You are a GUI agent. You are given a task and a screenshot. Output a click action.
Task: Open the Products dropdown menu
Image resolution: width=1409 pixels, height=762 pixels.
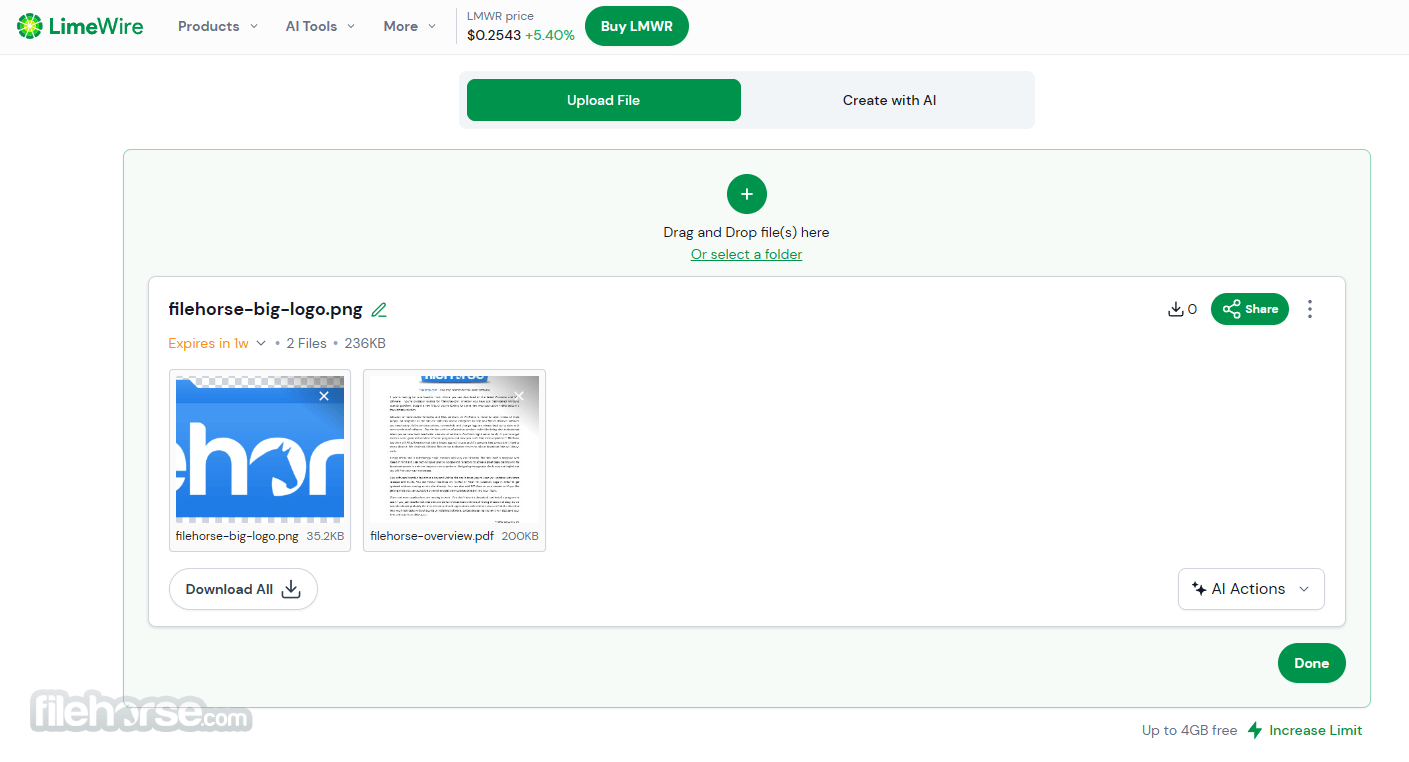(218, 26)
